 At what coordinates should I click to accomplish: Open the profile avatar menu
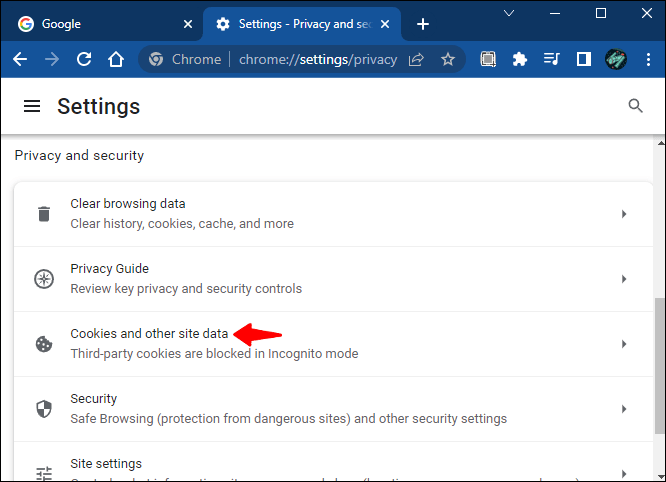[616, 59]
